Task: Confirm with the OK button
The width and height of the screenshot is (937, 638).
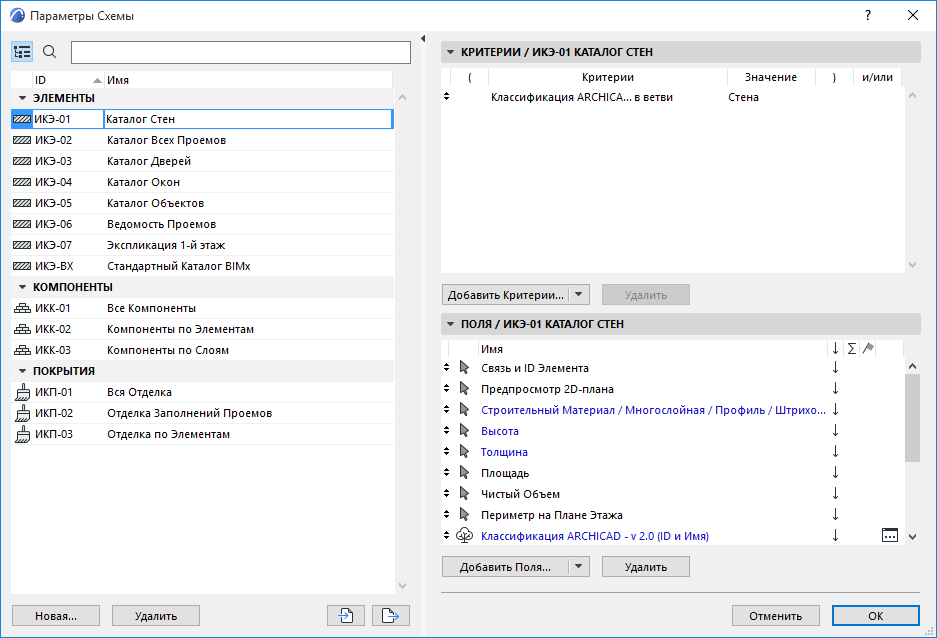Action: coord(875,615)
